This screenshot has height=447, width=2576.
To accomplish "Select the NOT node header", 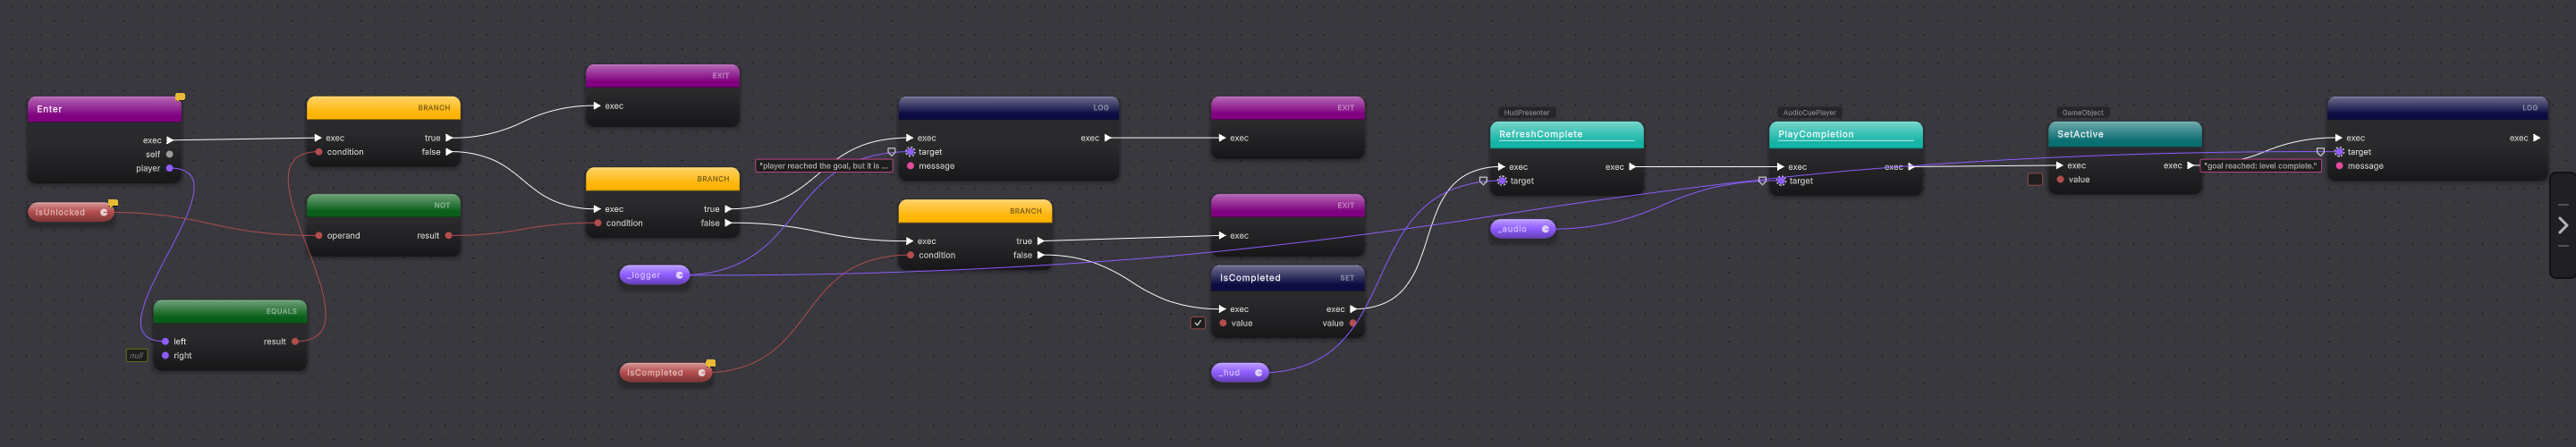I will (x=383, y=205).
